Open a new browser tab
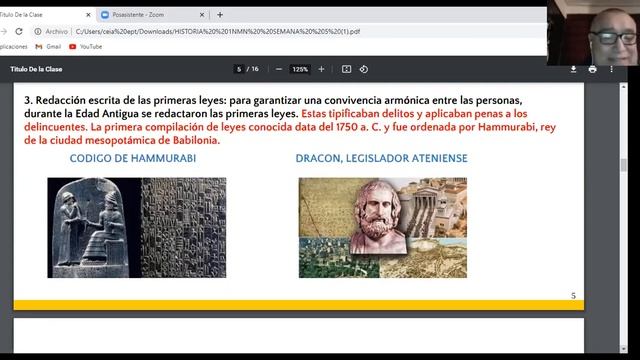The image size is (640, 360). point(220,15)
